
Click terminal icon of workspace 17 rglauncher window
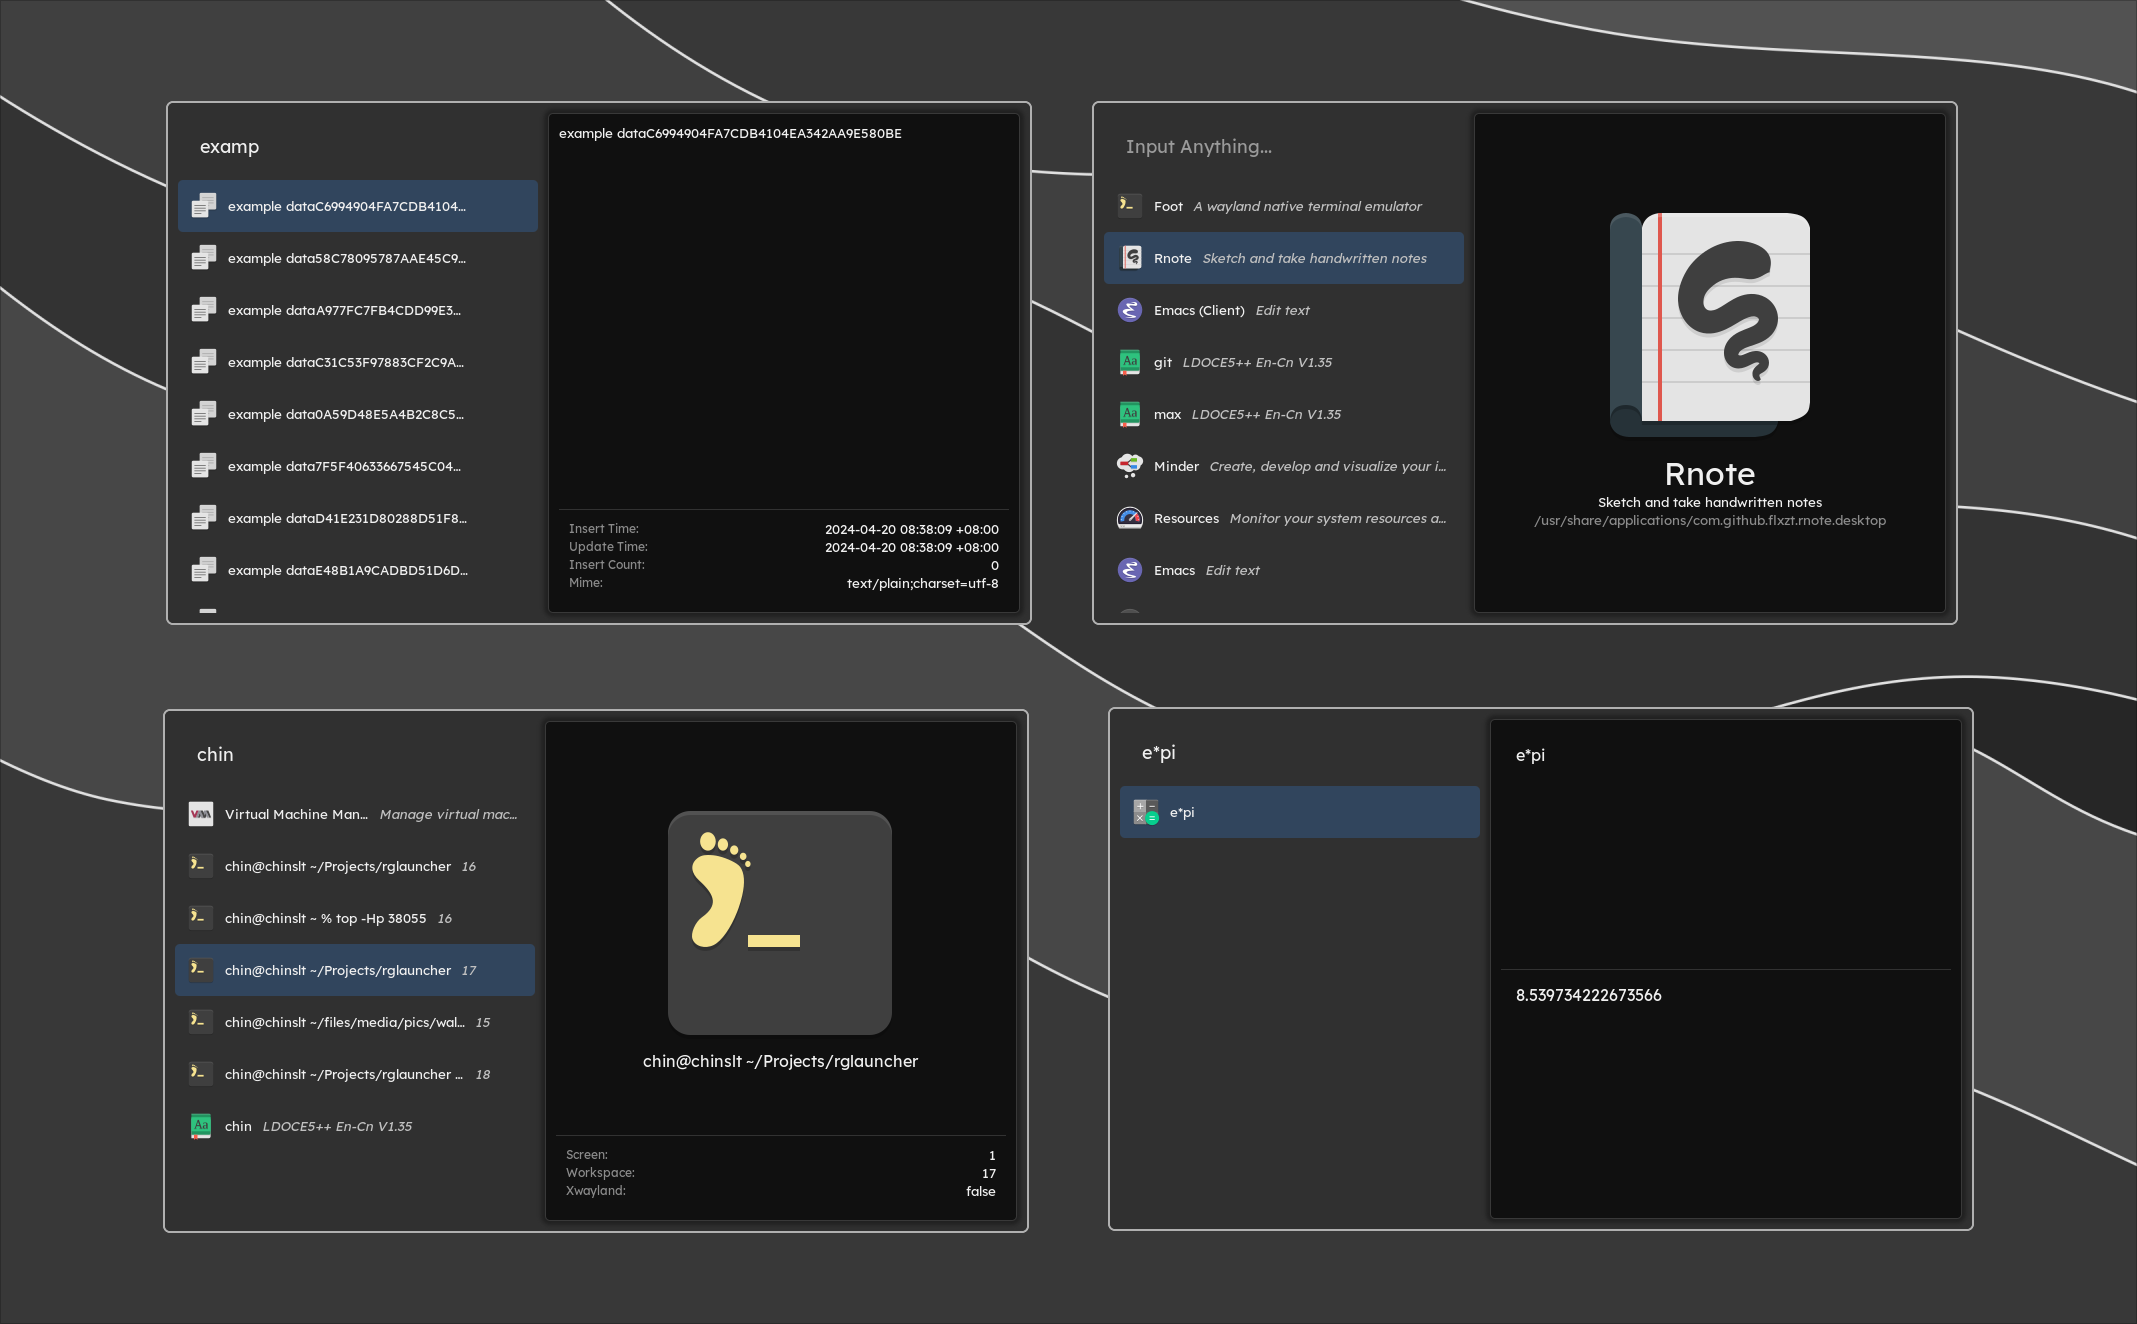pos(201,970)
